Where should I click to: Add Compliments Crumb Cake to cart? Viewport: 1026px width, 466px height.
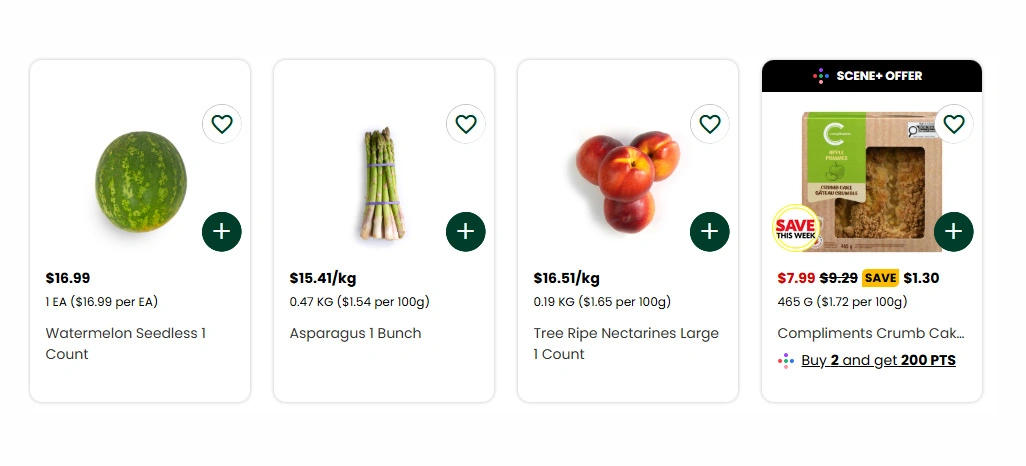point(954,232)
